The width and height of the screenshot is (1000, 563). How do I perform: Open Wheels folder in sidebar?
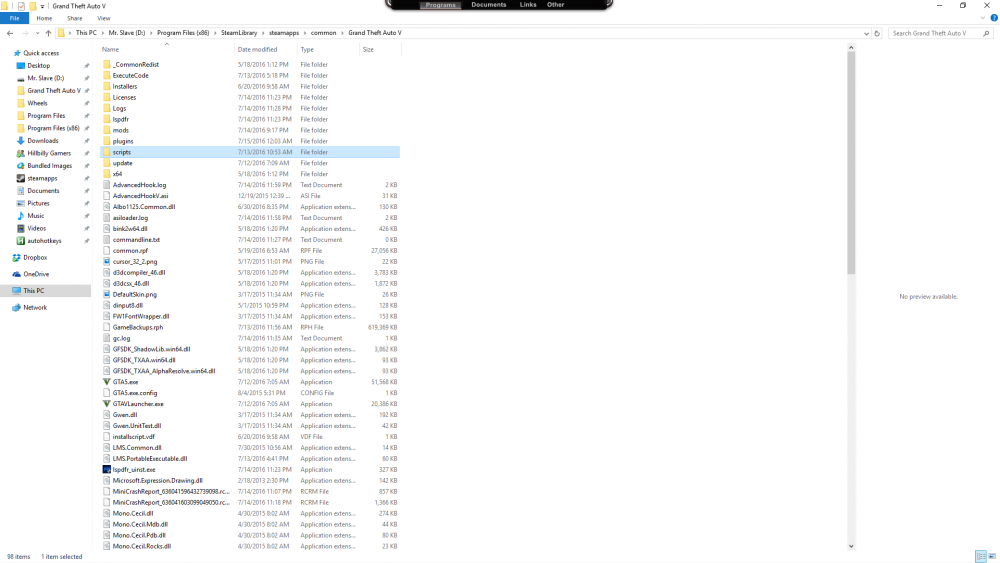coord(37,103)
